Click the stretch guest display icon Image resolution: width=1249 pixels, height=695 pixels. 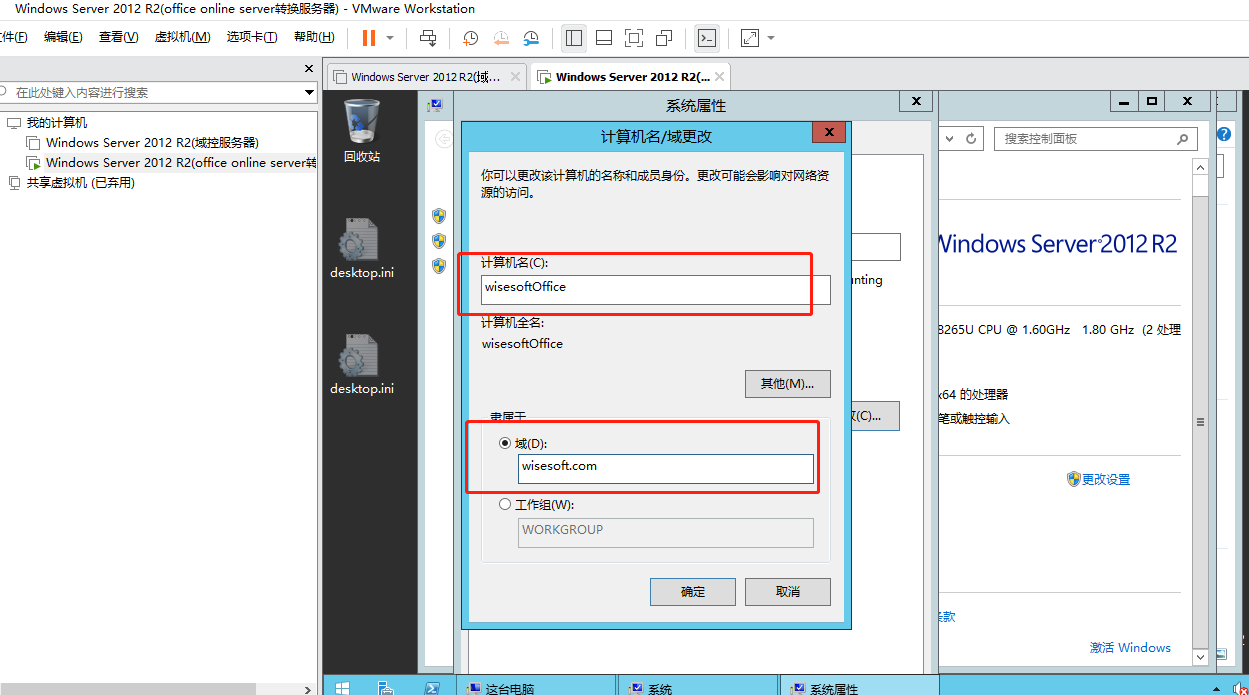750,38
